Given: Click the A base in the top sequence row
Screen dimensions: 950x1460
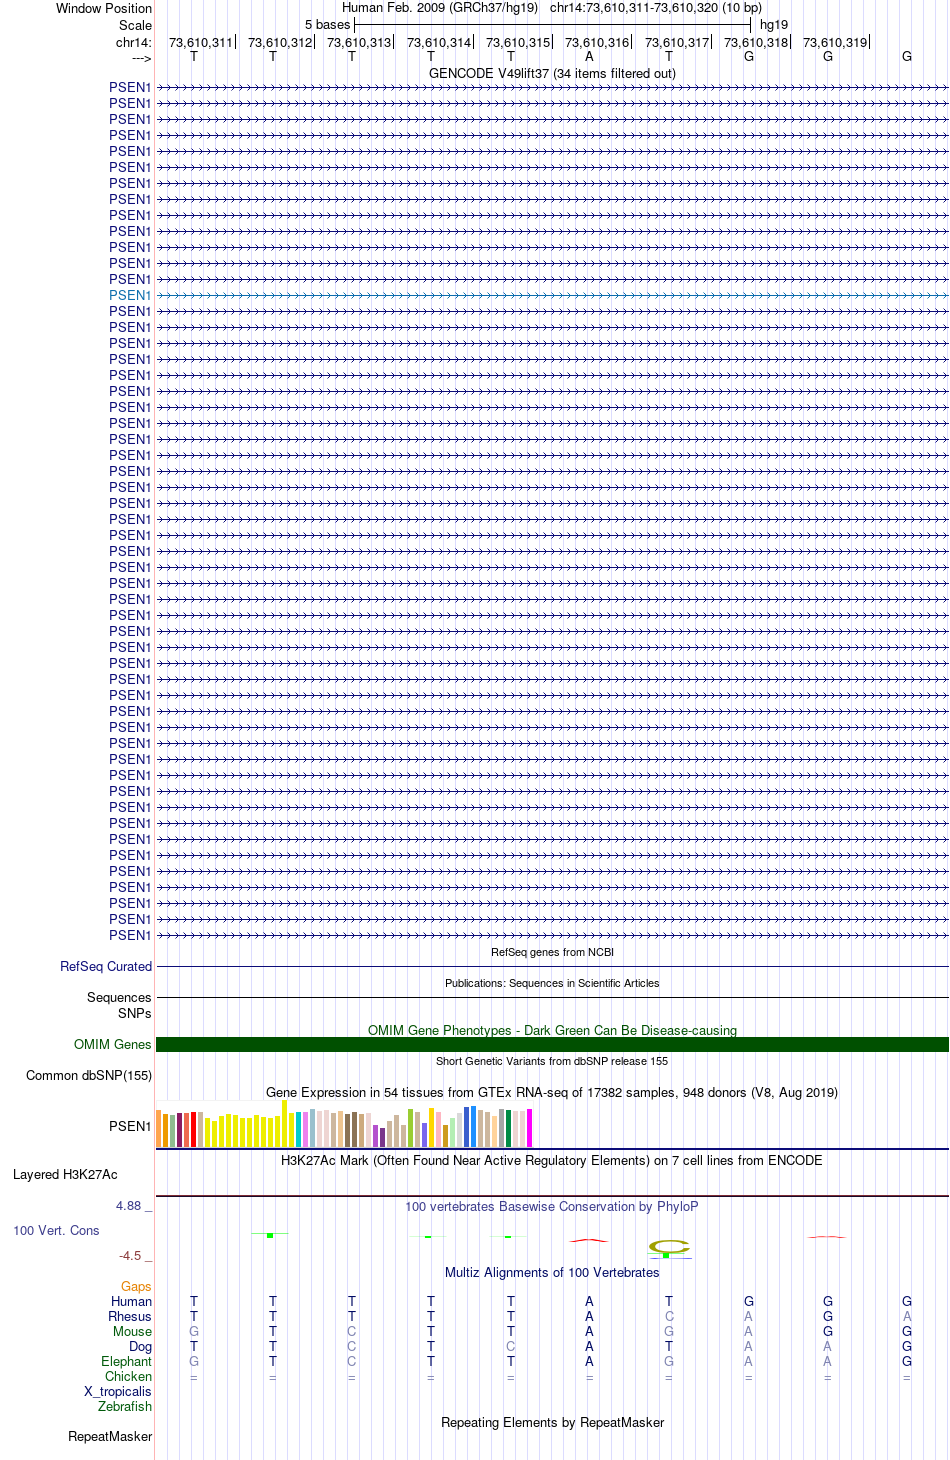Looking at the screenshot, I should coord(589,56).
